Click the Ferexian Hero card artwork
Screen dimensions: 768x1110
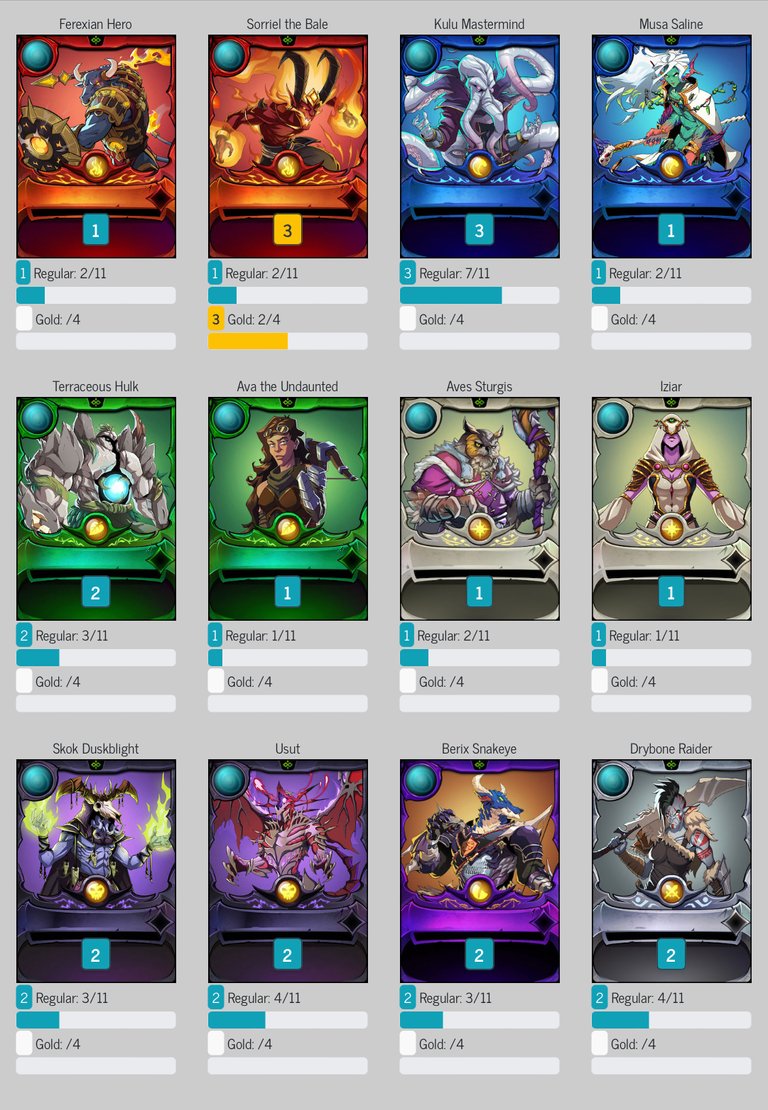(96, 147)
